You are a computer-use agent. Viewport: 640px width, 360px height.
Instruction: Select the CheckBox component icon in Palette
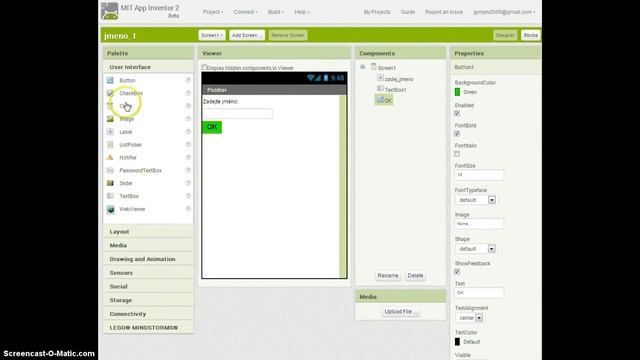point(110,93)
